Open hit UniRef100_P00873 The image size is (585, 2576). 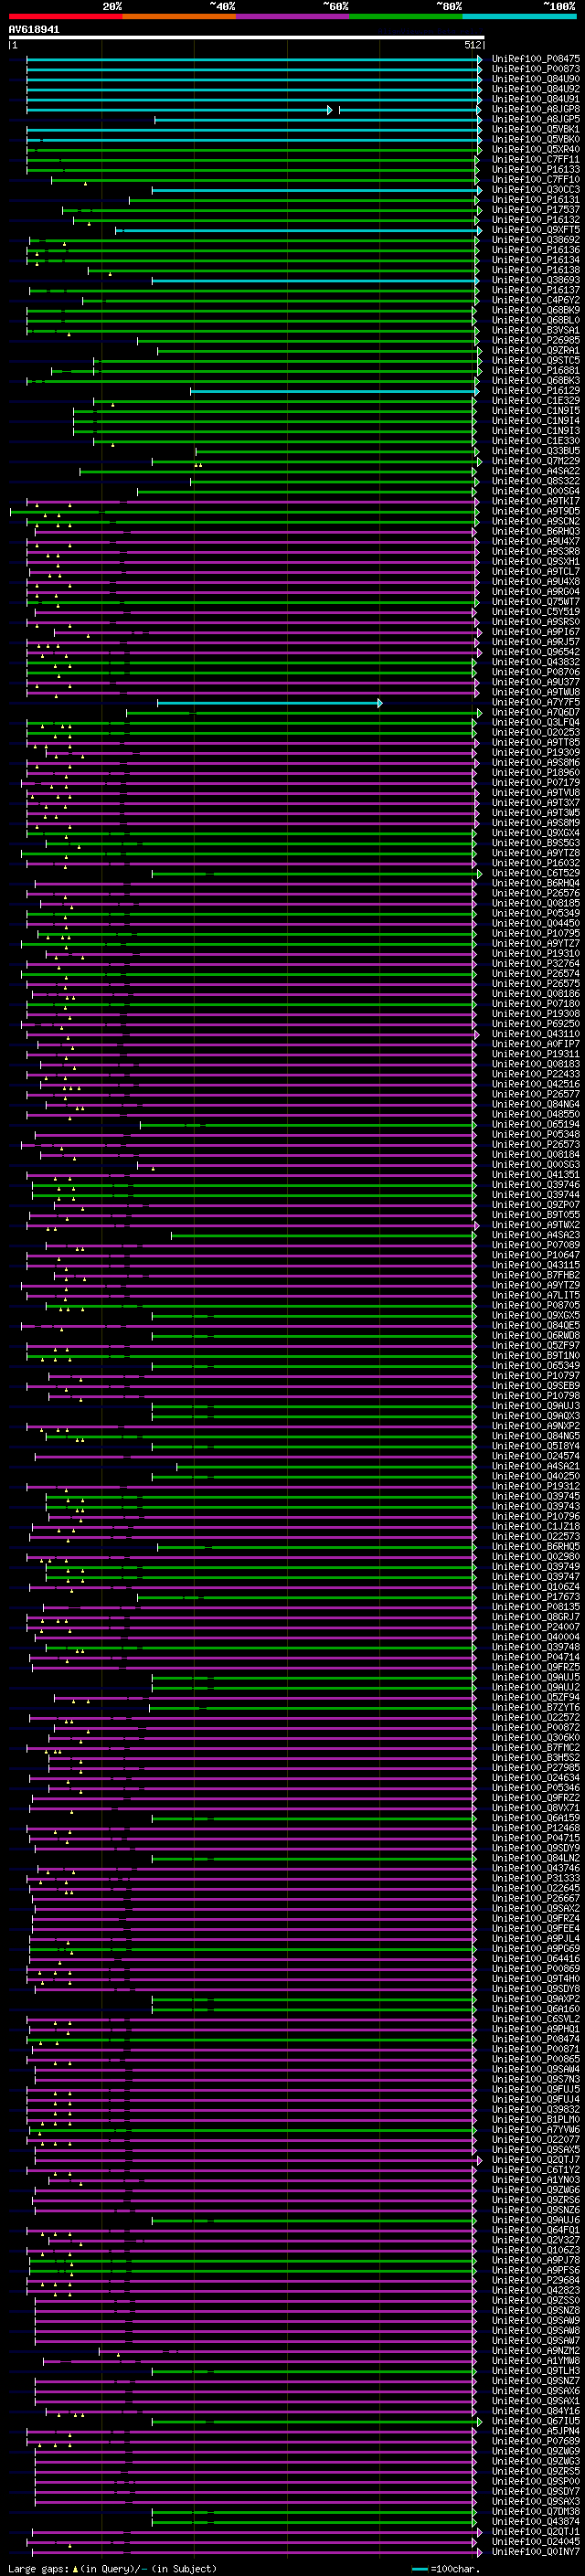pyautogui.click(x=536, y=69)
